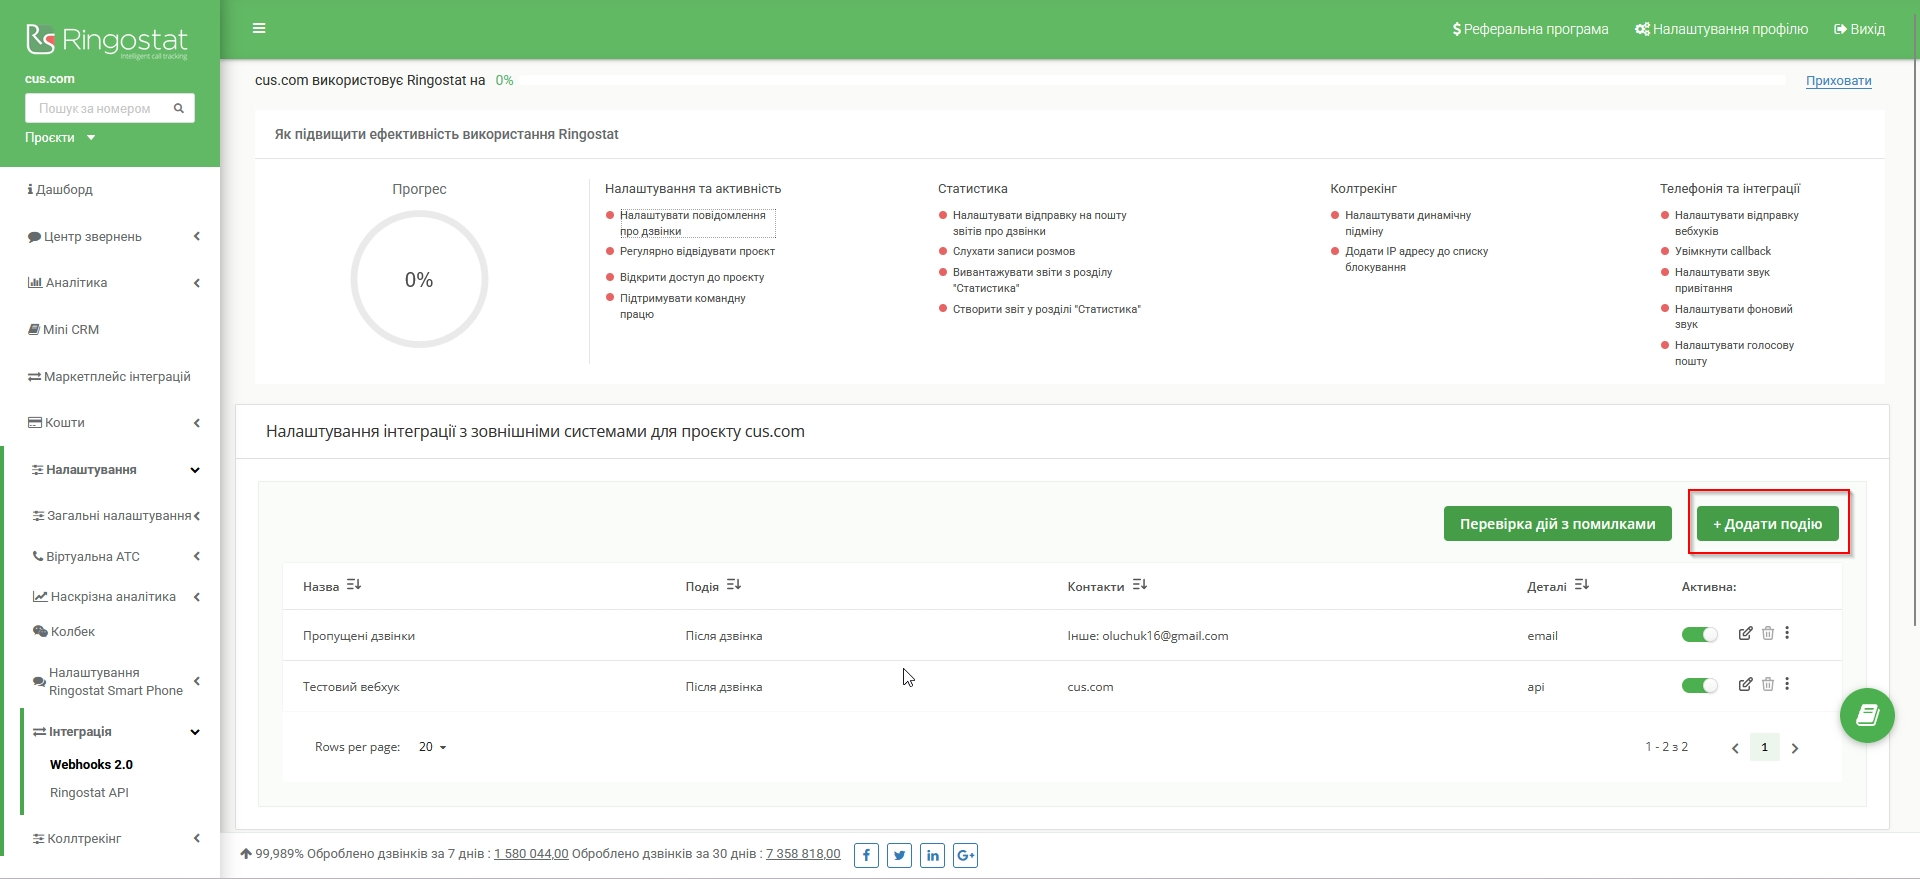Open more options for Тестовий вебхук
This screenshot has width=1920, height=879.
(1787, 684)
